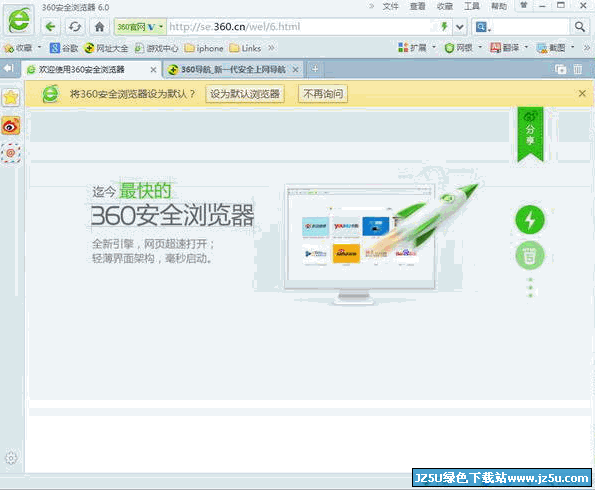Open the 游戏中心 bookmark
This screenshot has height=490, width=595.
pyautogui.click(x=156, y=48)
